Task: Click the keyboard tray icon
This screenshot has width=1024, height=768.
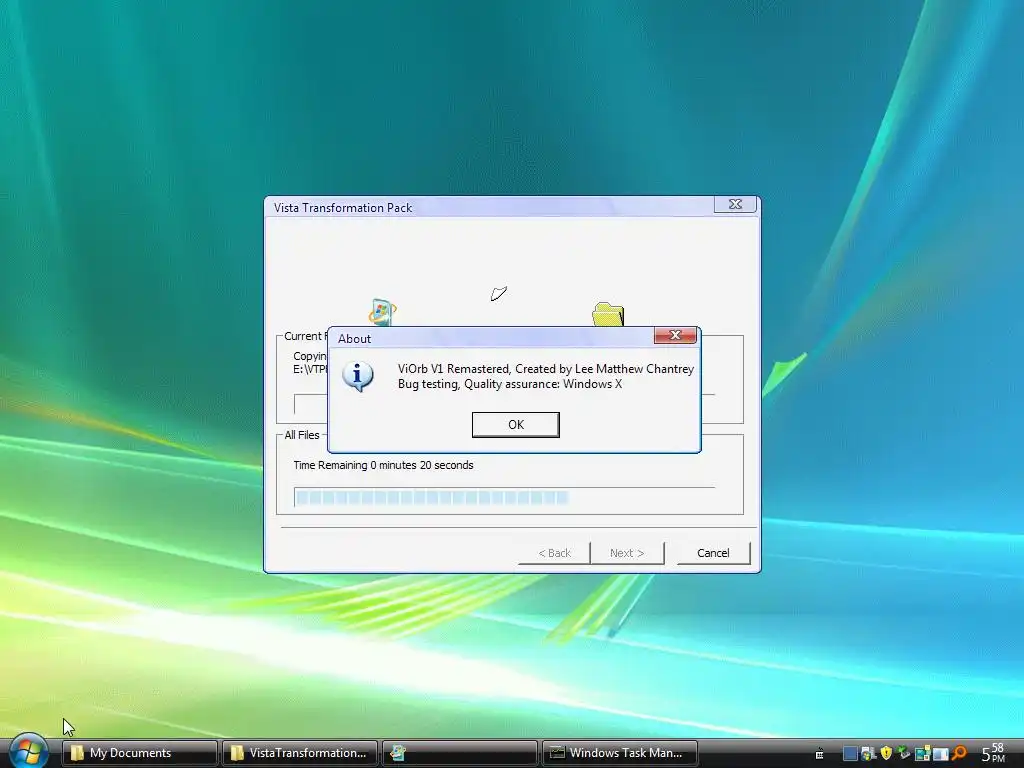Action: [820, 754]
